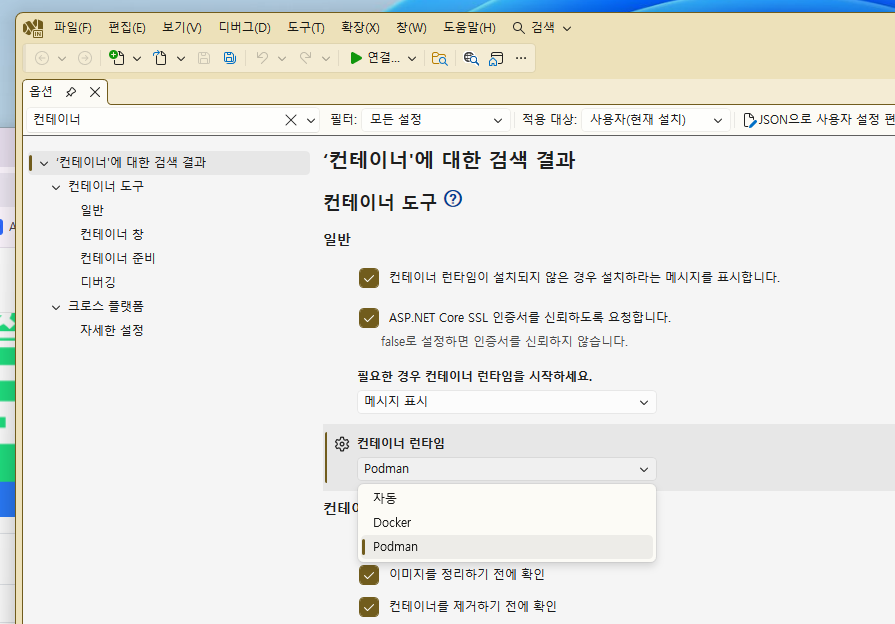Click the JSON으로 사용자 설정 편집 link

coord(819,120)
